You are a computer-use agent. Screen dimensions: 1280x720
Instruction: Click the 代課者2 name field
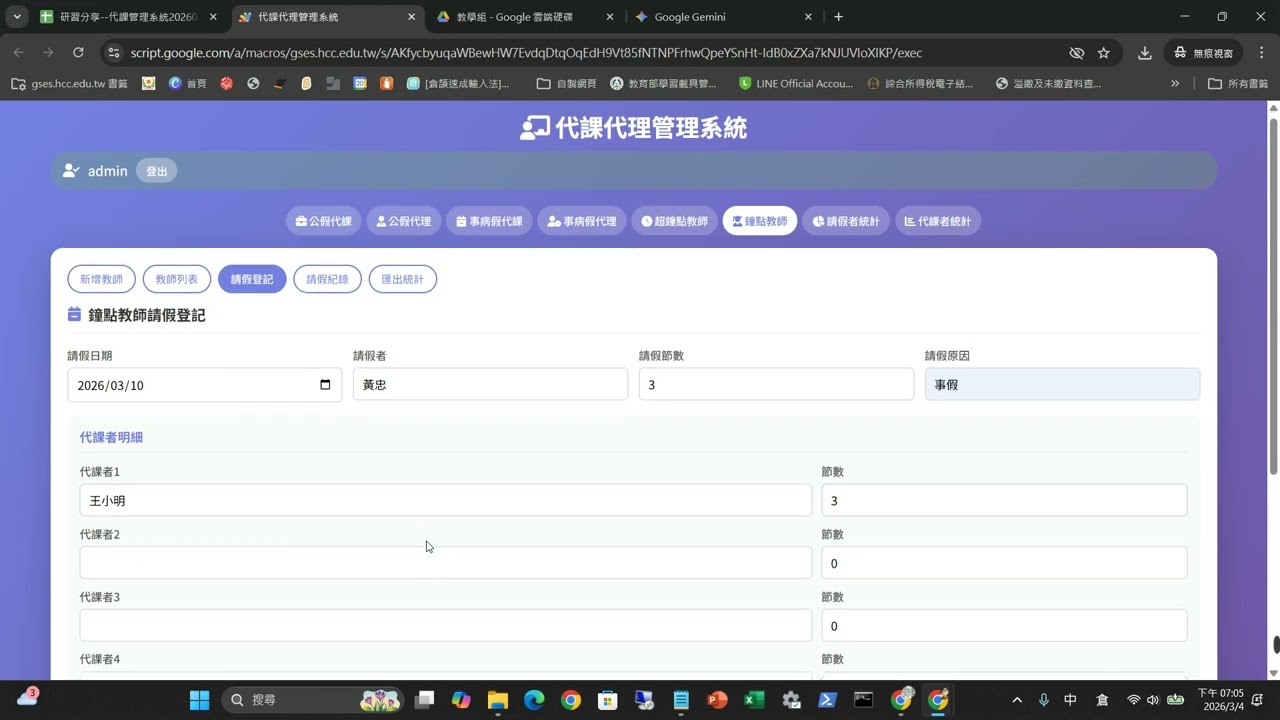coord(446,563)
